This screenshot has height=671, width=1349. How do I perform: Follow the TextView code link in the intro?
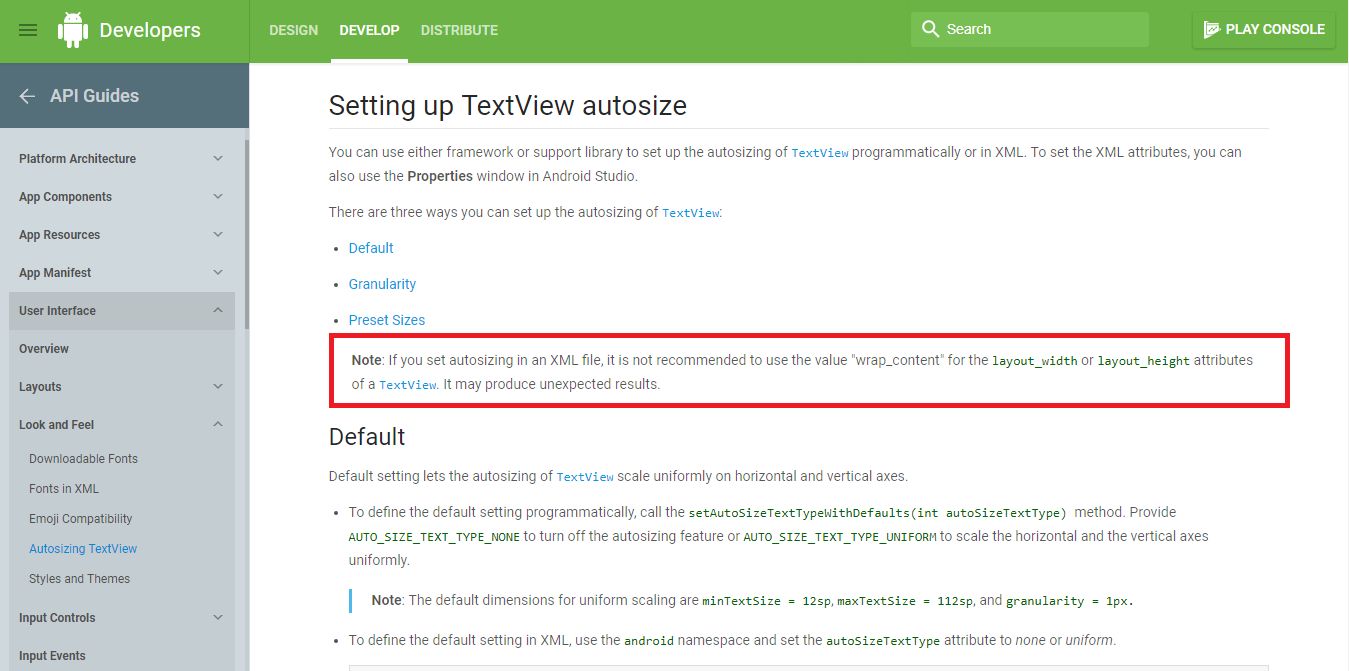pyautogui.click(x=820, y=152)
